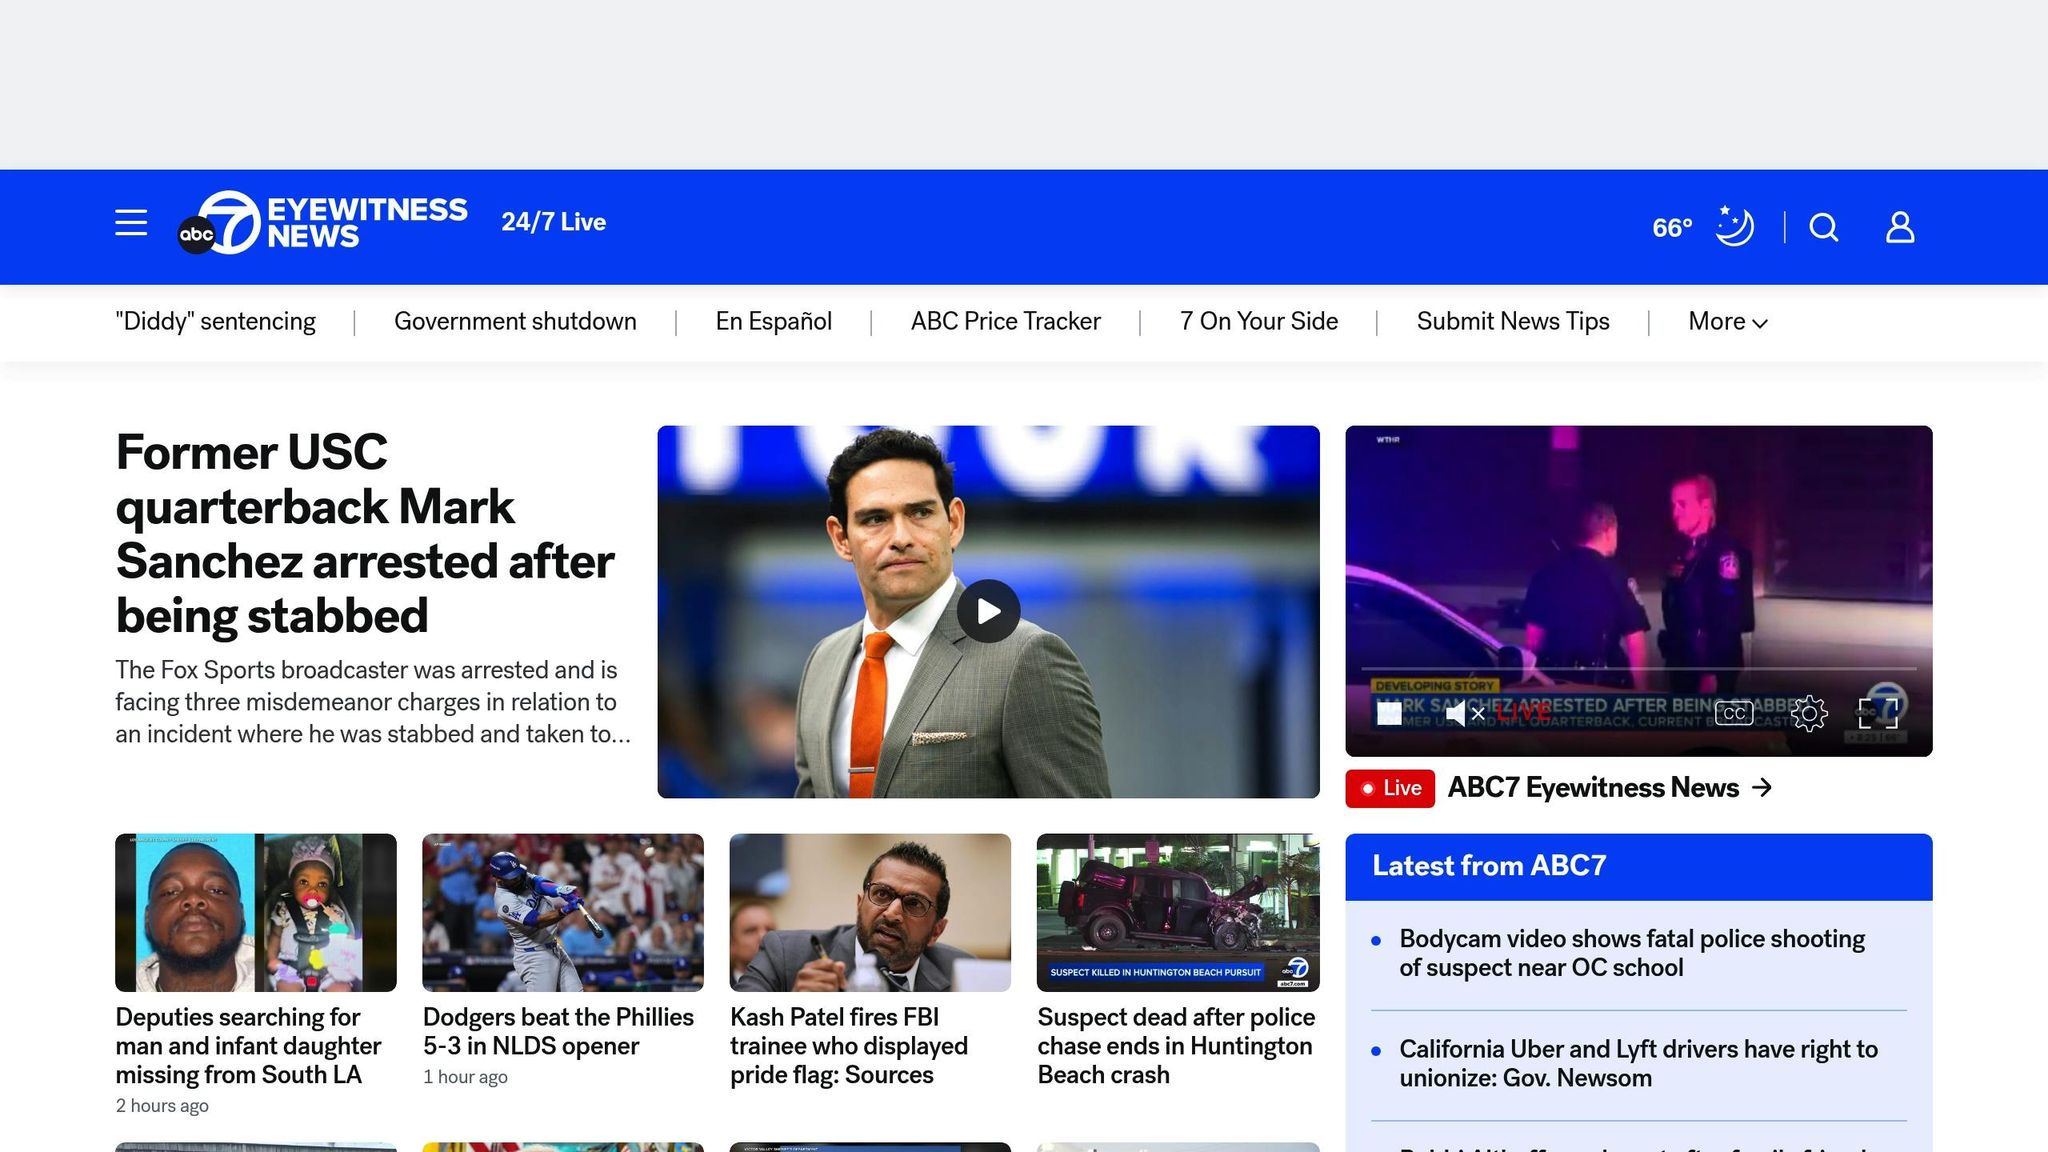The width and height of the screenshot is (2048, 1152).
Task: Unmute the live video player
Action: (1465, 713)
